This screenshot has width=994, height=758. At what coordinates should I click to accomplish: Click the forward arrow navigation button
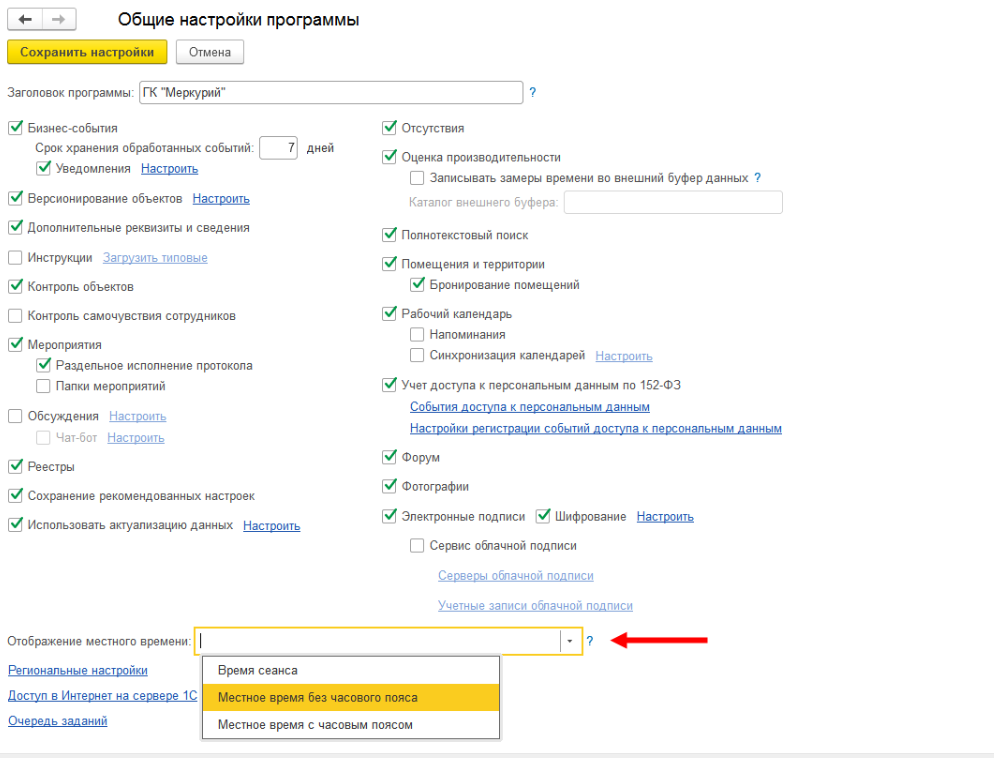pyautogui.click(x=59, y=20)
